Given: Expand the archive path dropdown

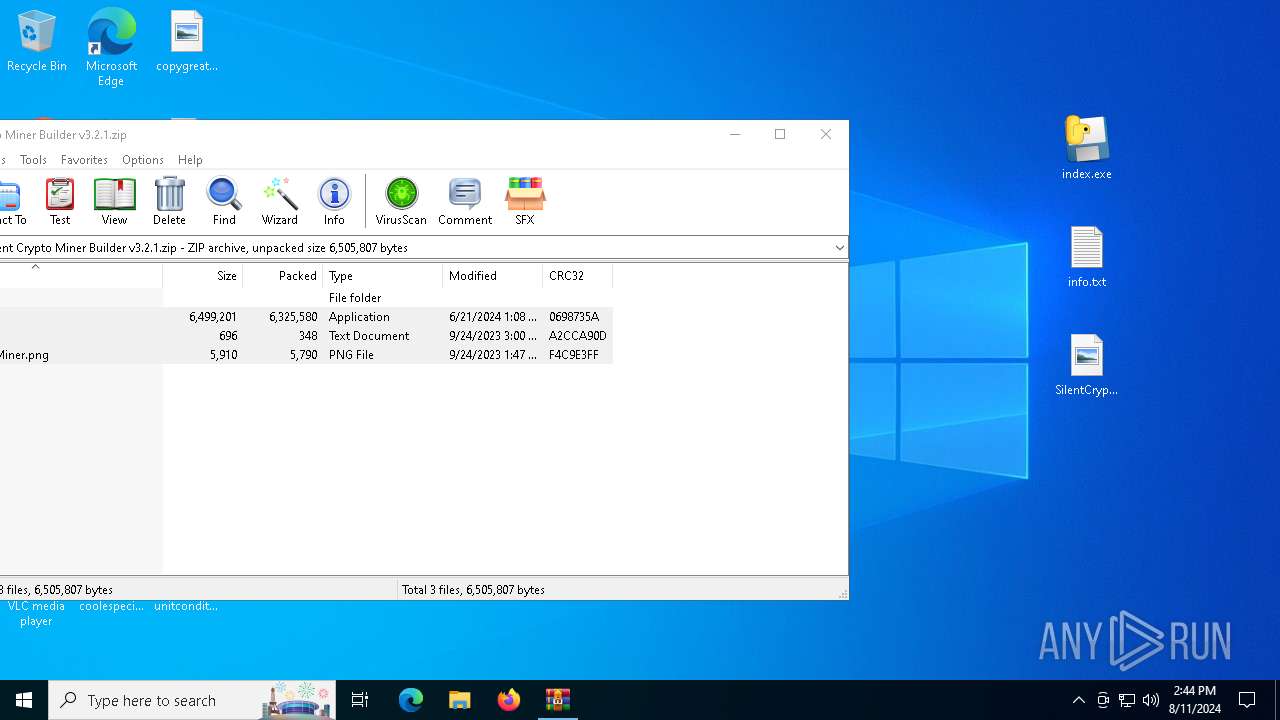Looking at the screenshot, I should [x=840, y=248].
